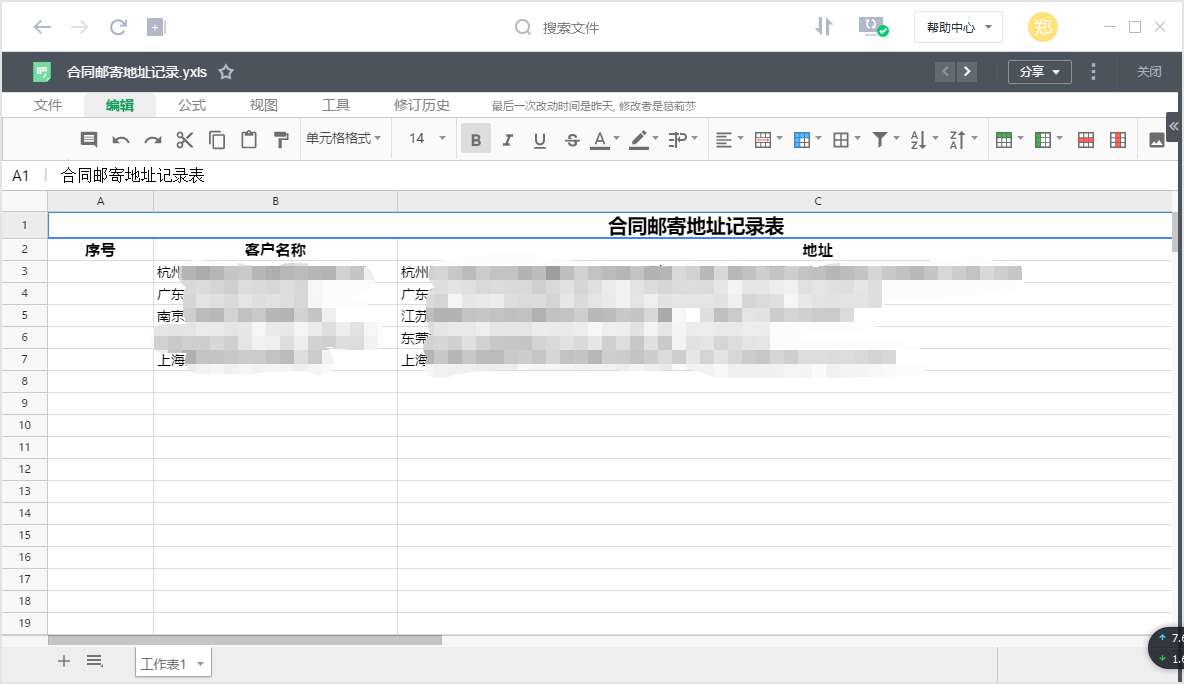Open the 单元格格式 cell format dropdown
1184x684 pixels.
pos(340,139)
